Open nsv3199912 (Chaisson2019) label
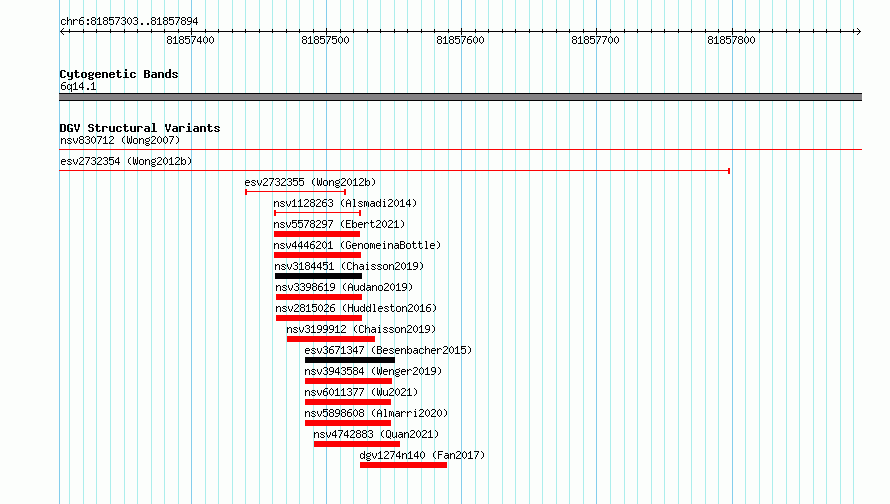Image resolution: width=890 pixels, height=504 pixels. point(361,329)
